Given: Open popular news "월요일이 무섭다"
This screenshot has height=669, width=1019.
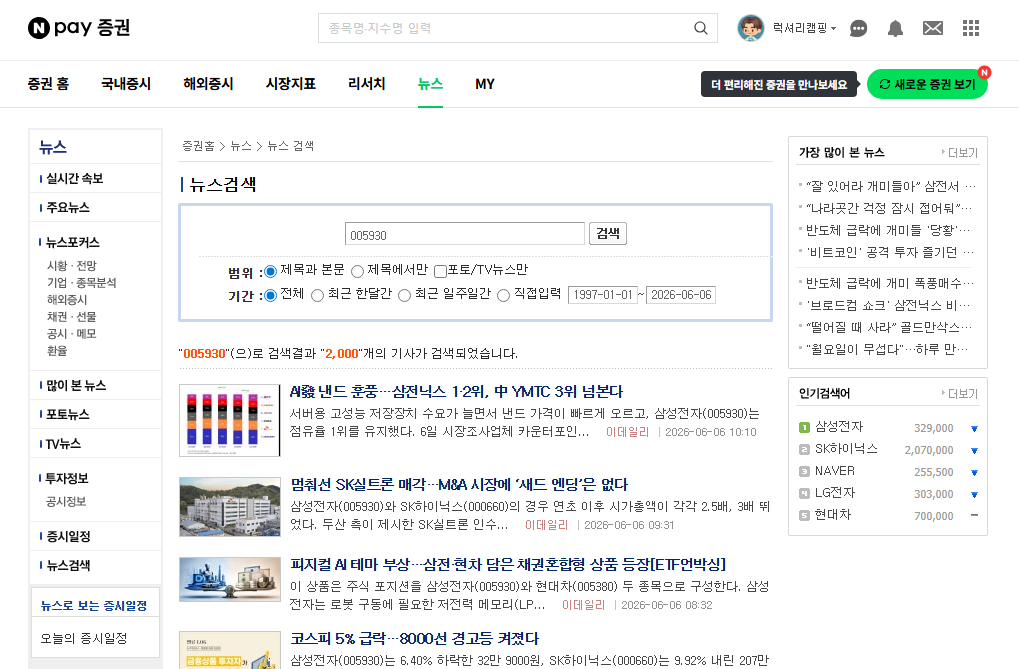Looking at the screenshot, I should 886,349.
